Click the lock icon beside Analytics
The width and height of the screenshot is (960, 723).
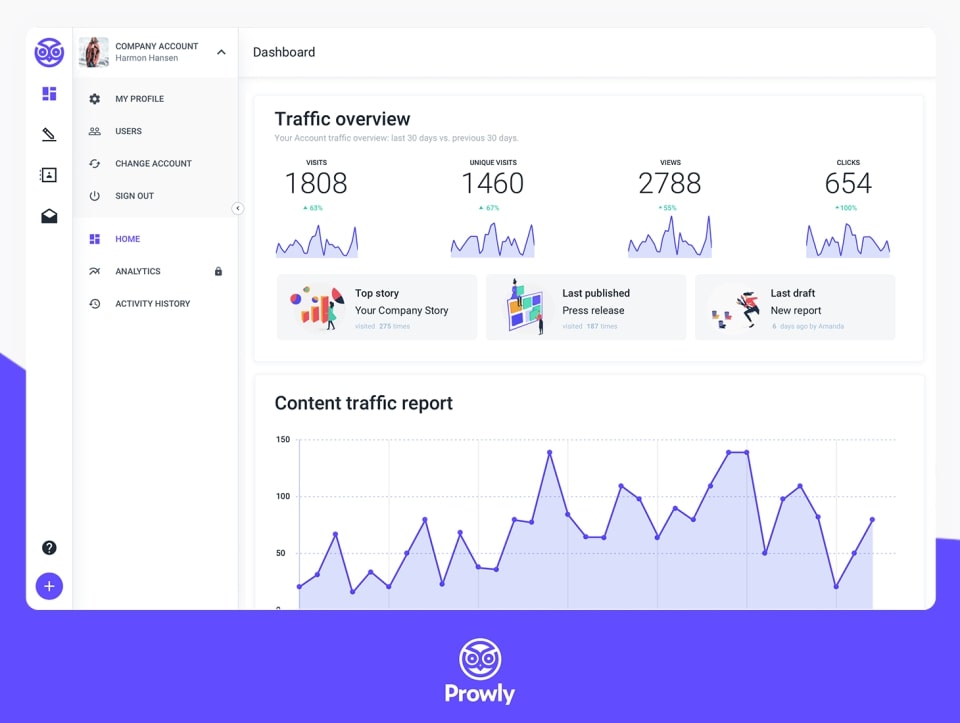[x=218, y=271]
